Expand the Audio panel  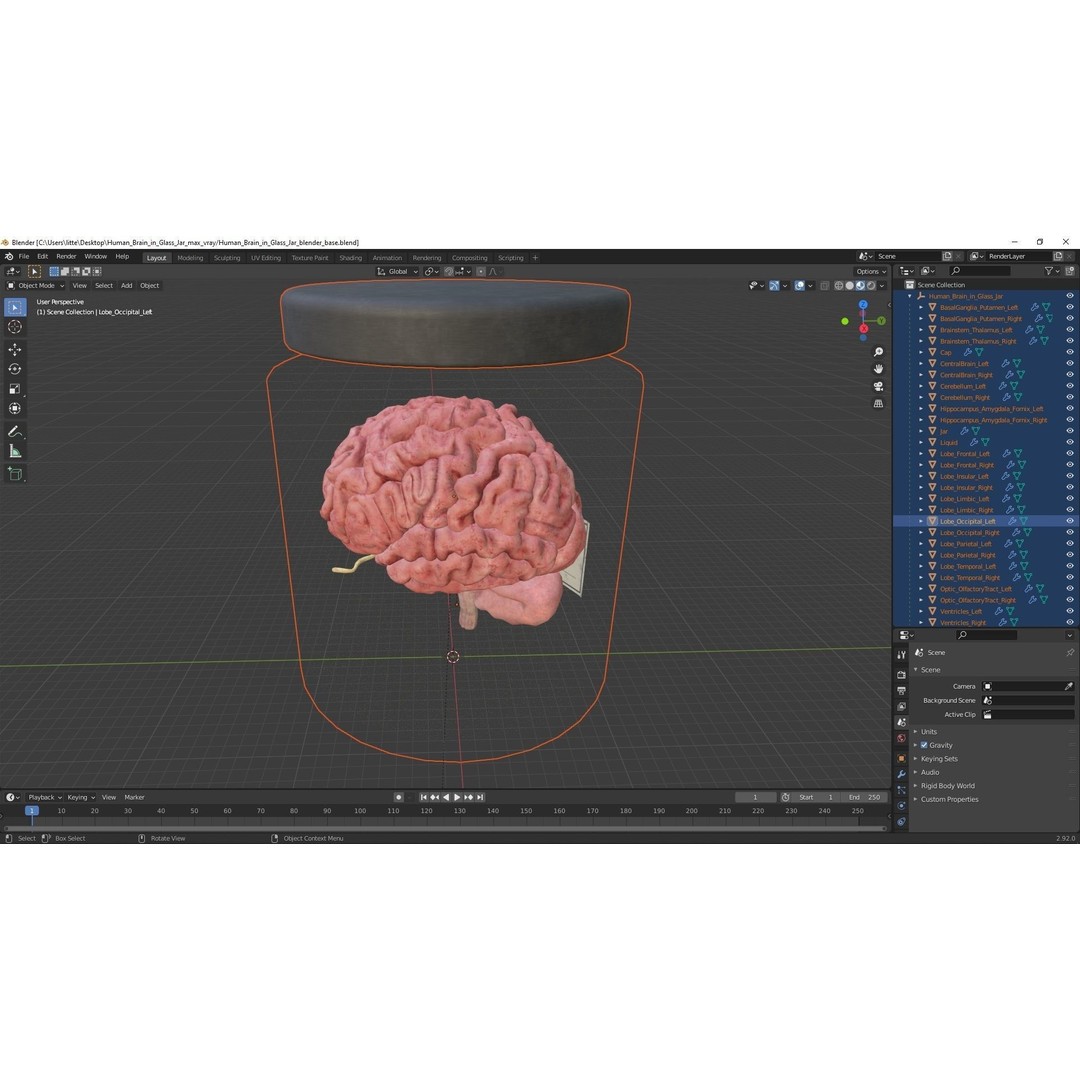pyautogui.click(x=930, y=772)
